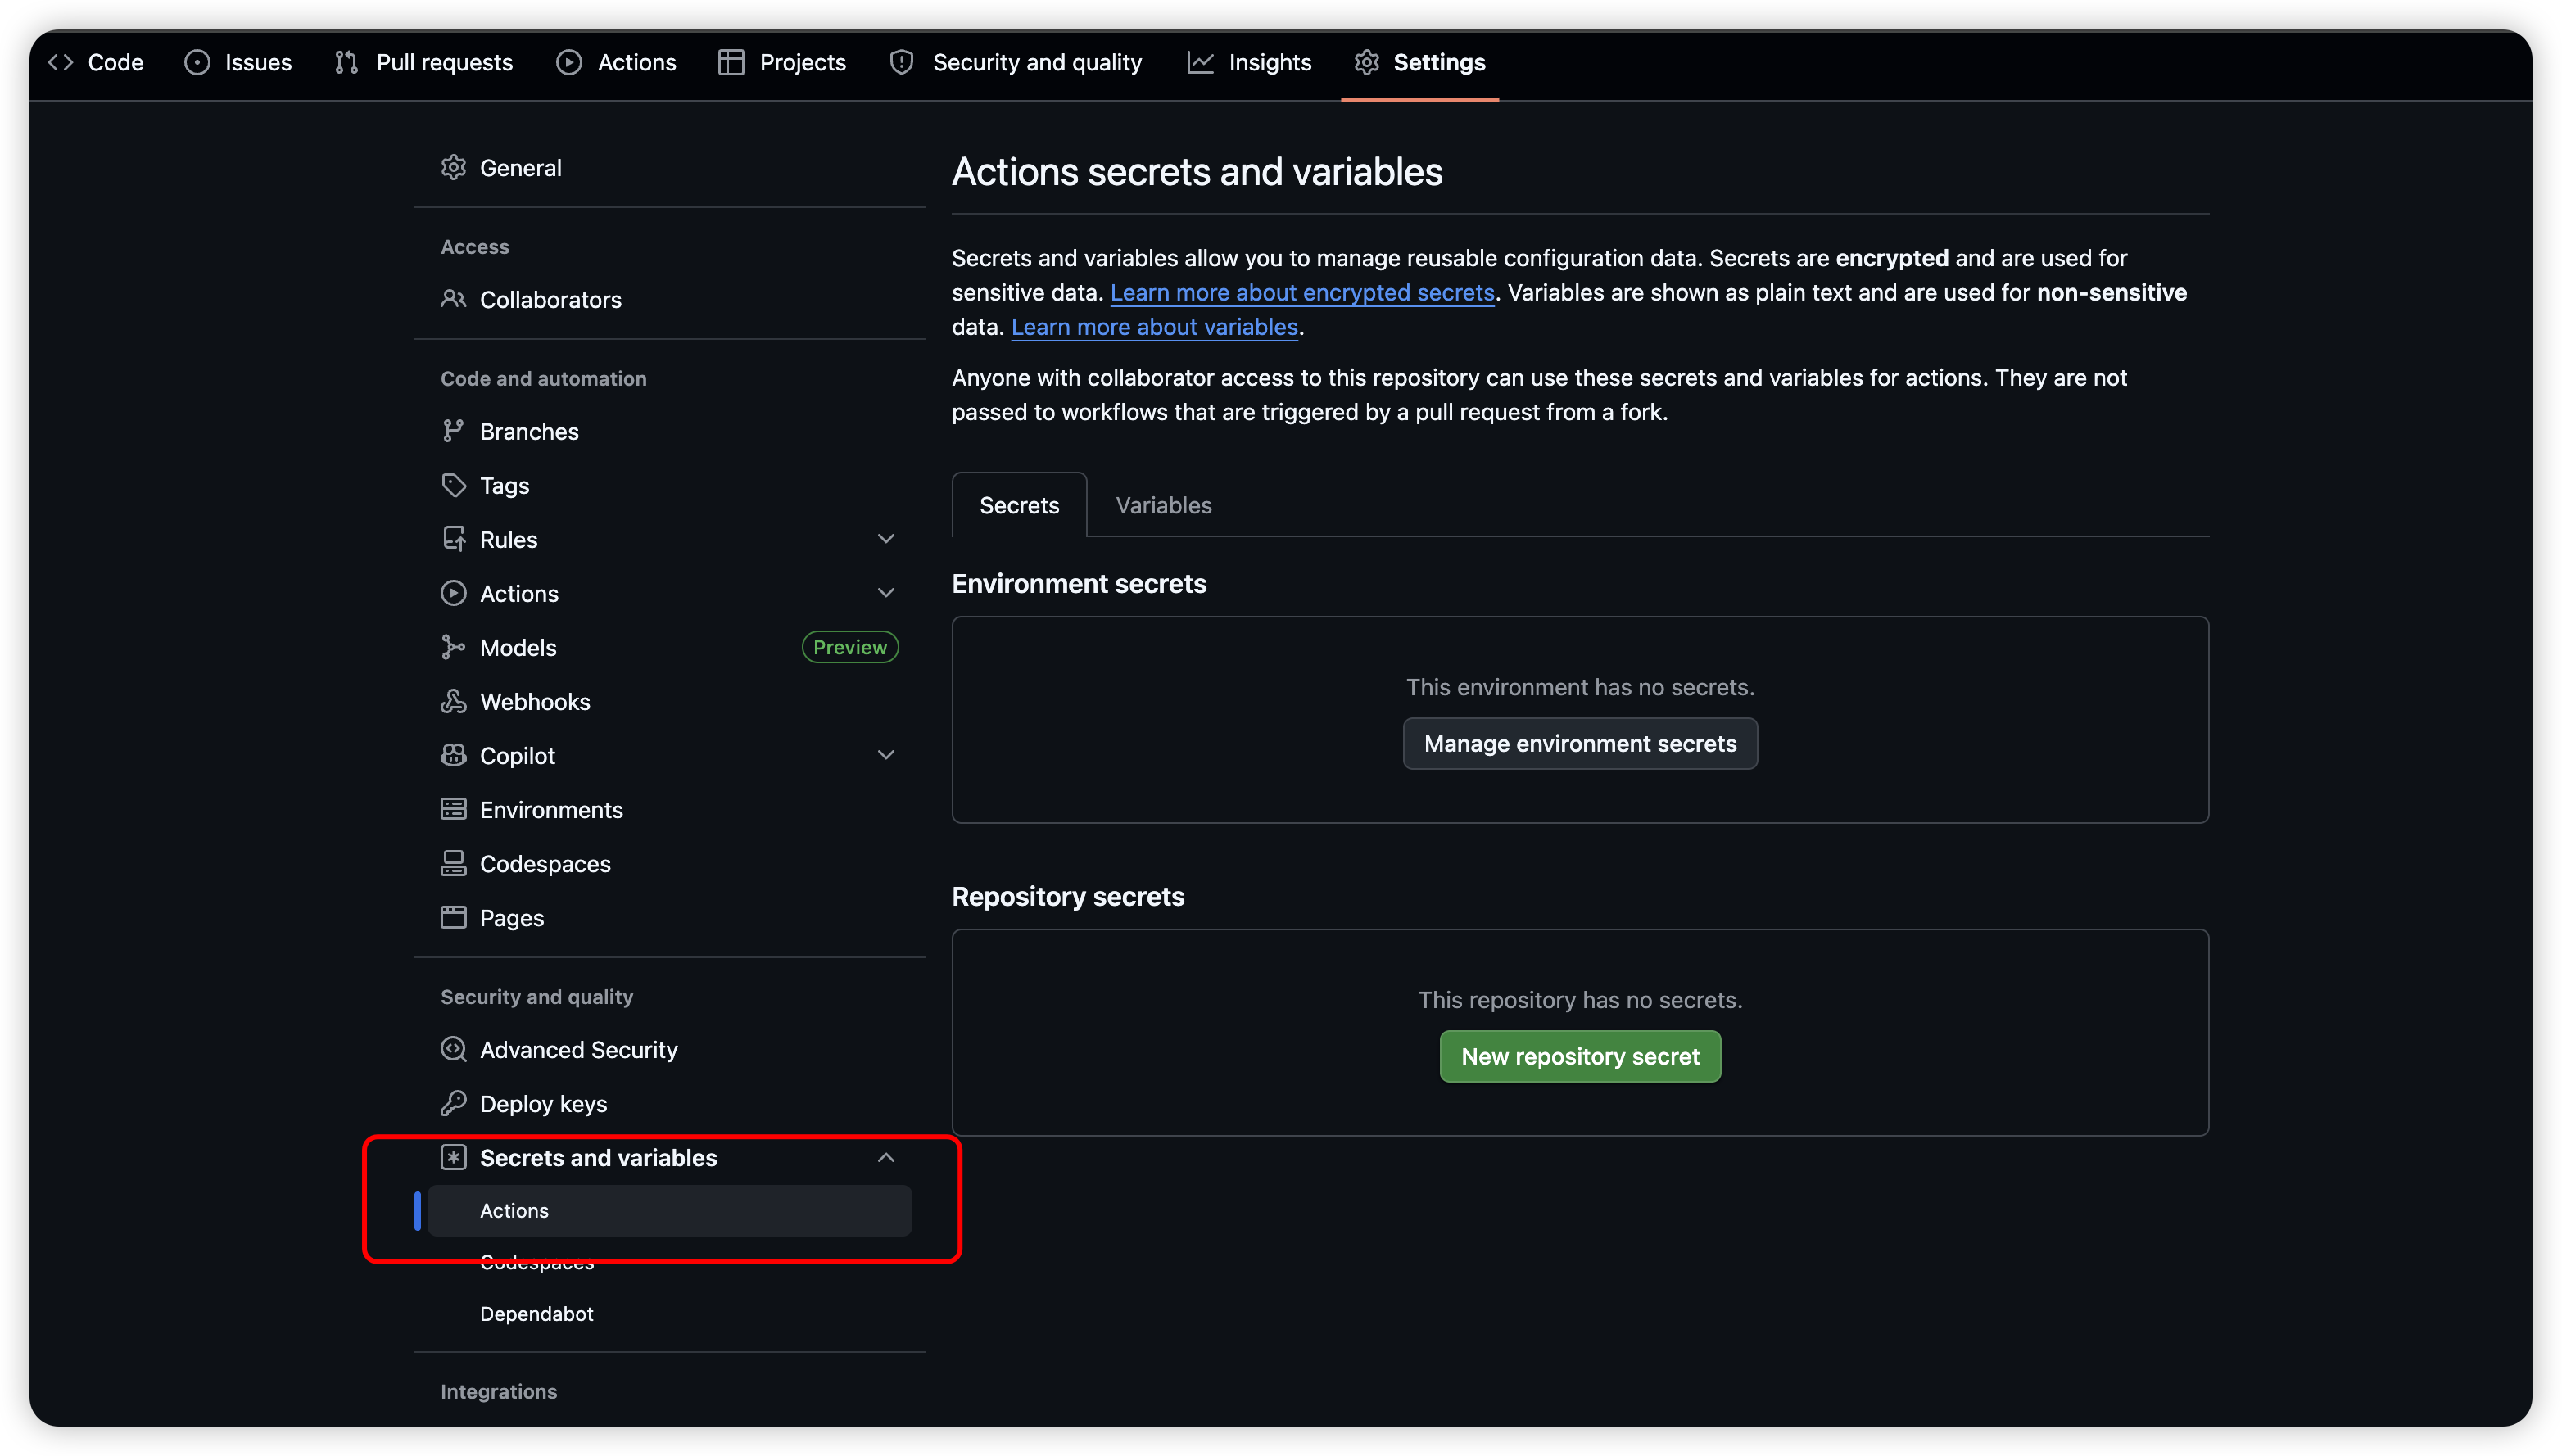
Task: Switch to the Variables tab
Action: point(1163,505)
